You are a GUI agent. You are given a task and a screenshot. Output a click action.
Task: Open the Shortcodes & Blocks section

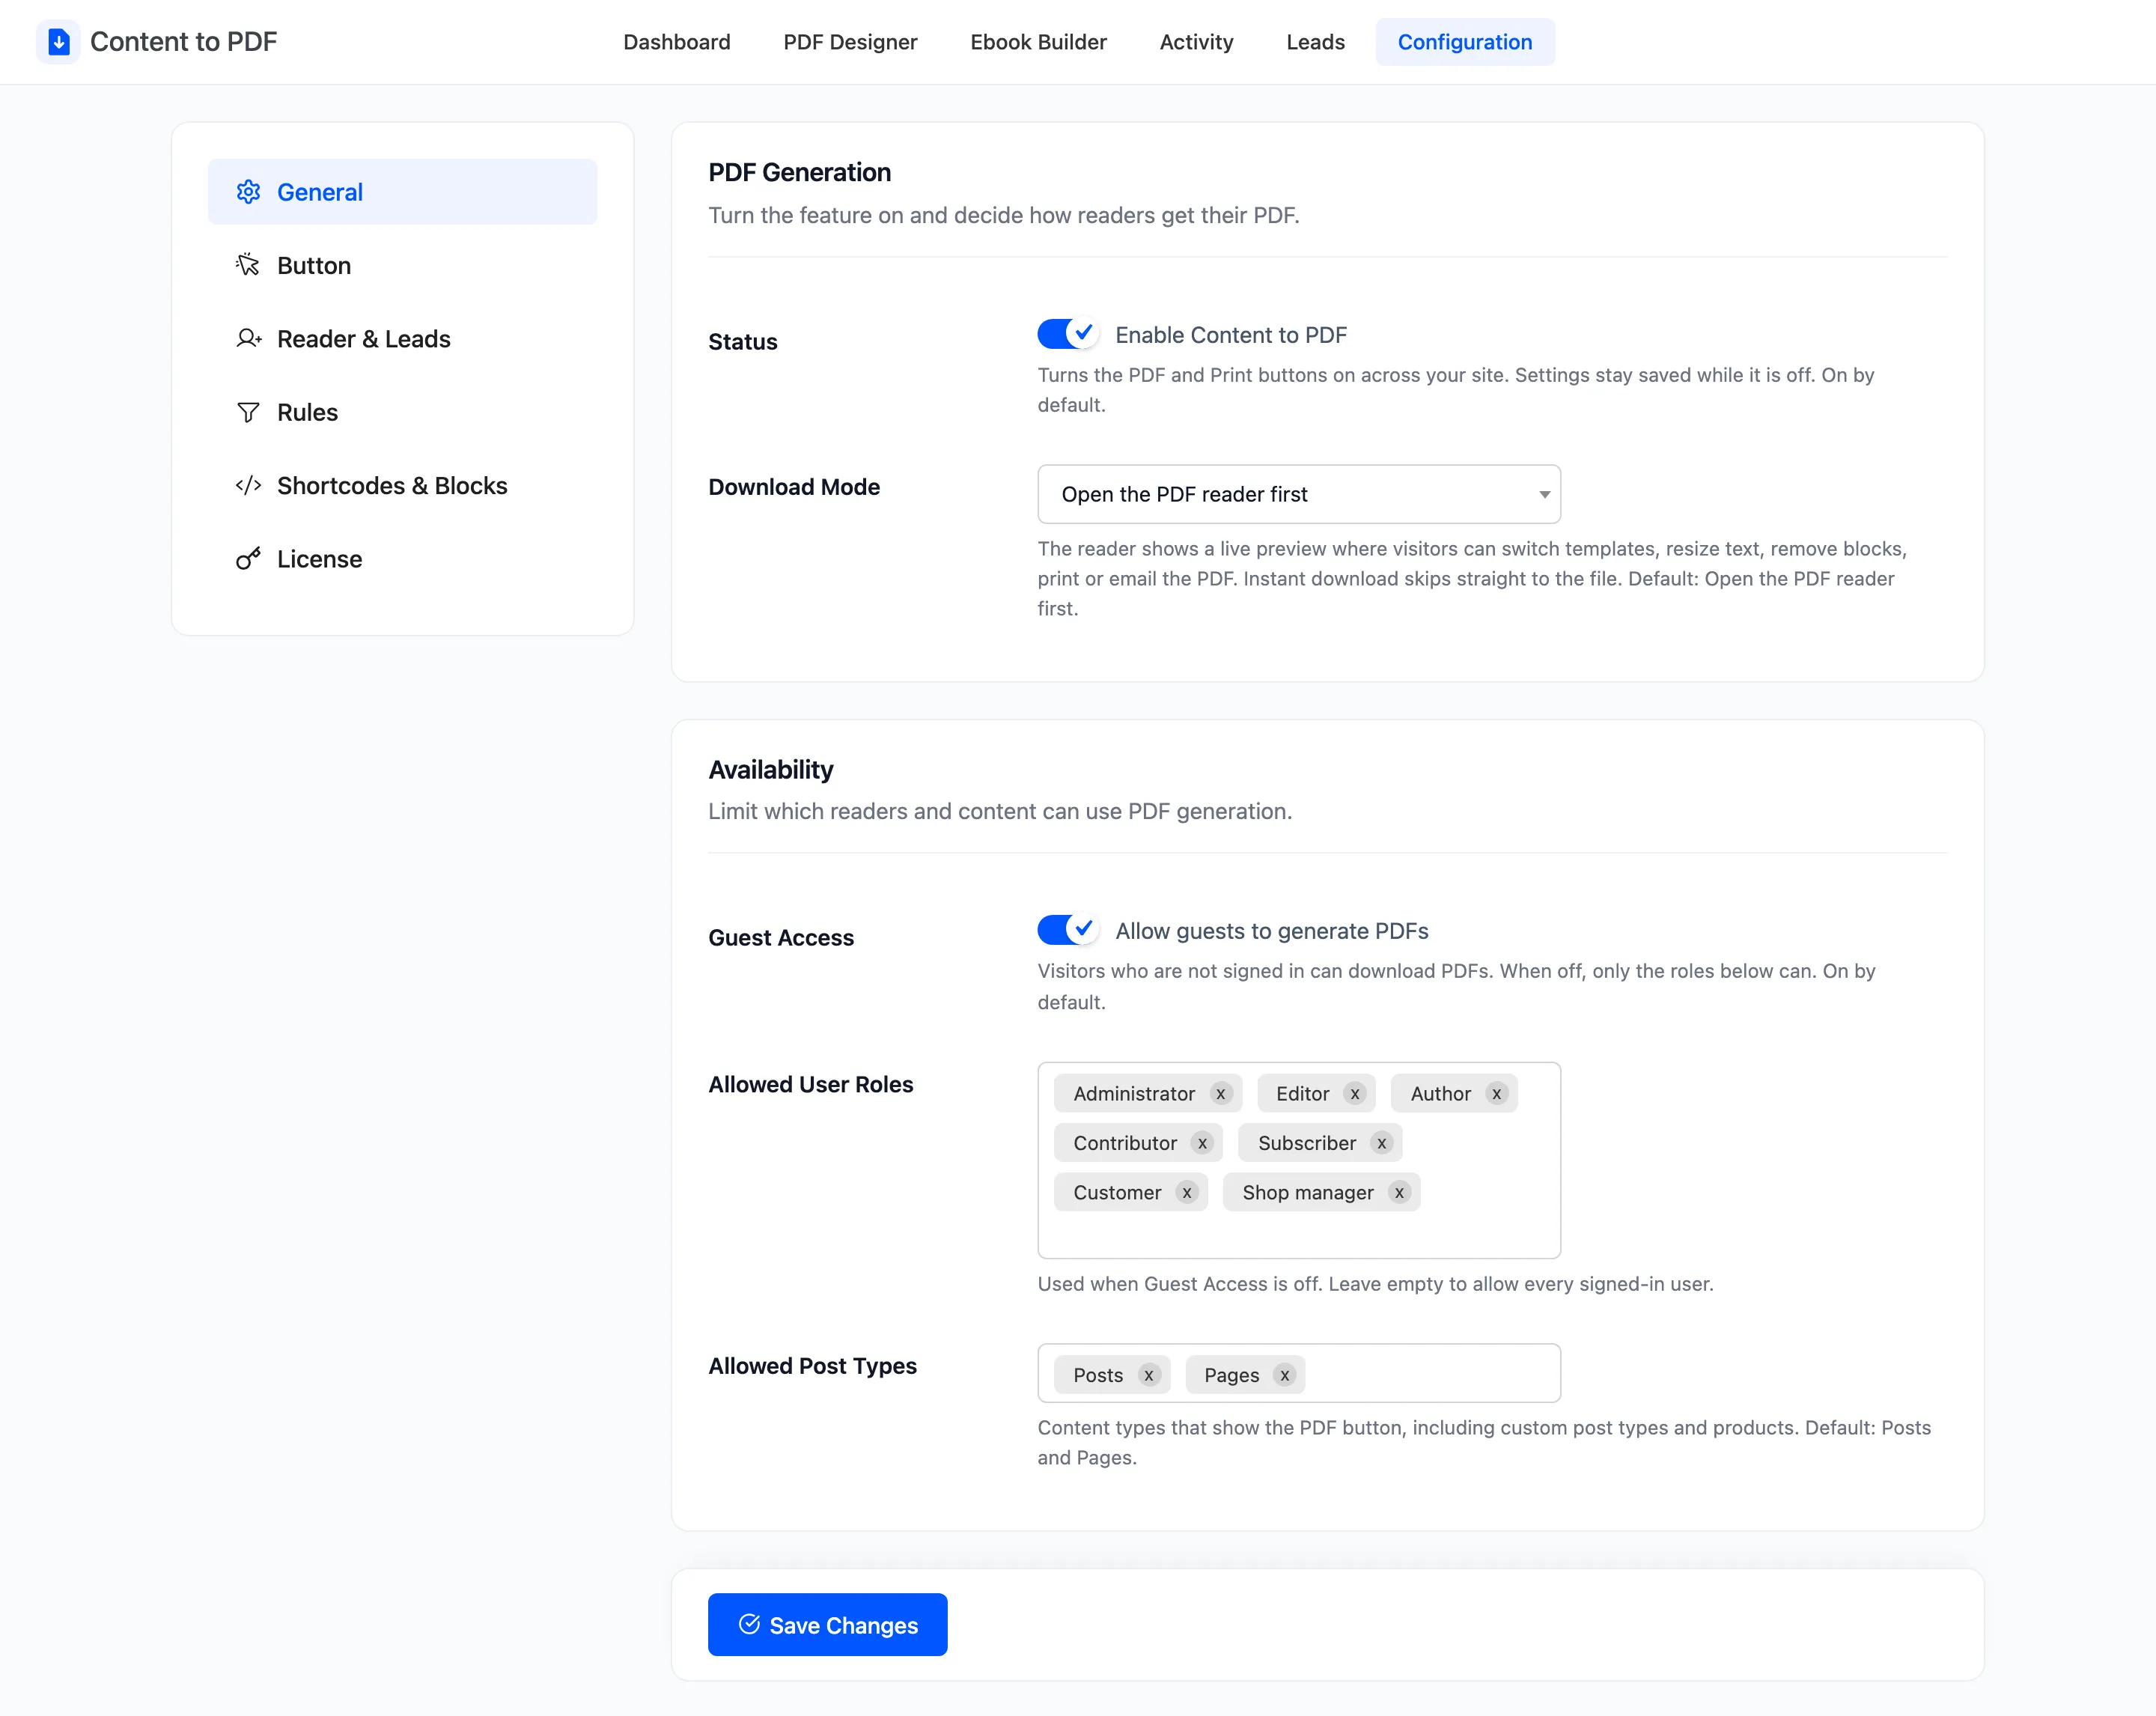pos(402,485)
